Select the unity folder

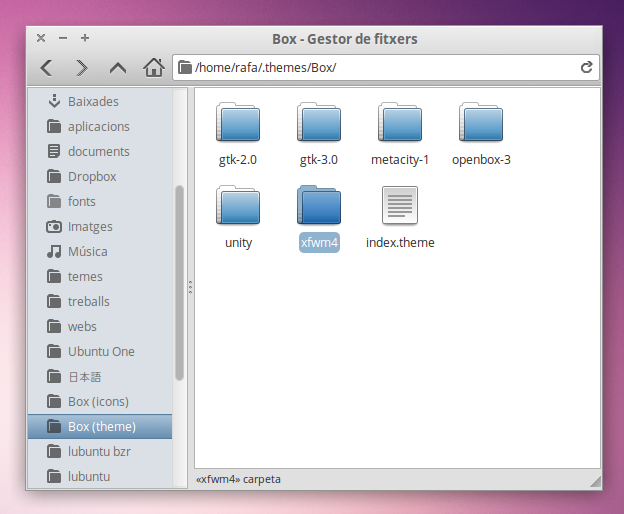pos(238,206)
